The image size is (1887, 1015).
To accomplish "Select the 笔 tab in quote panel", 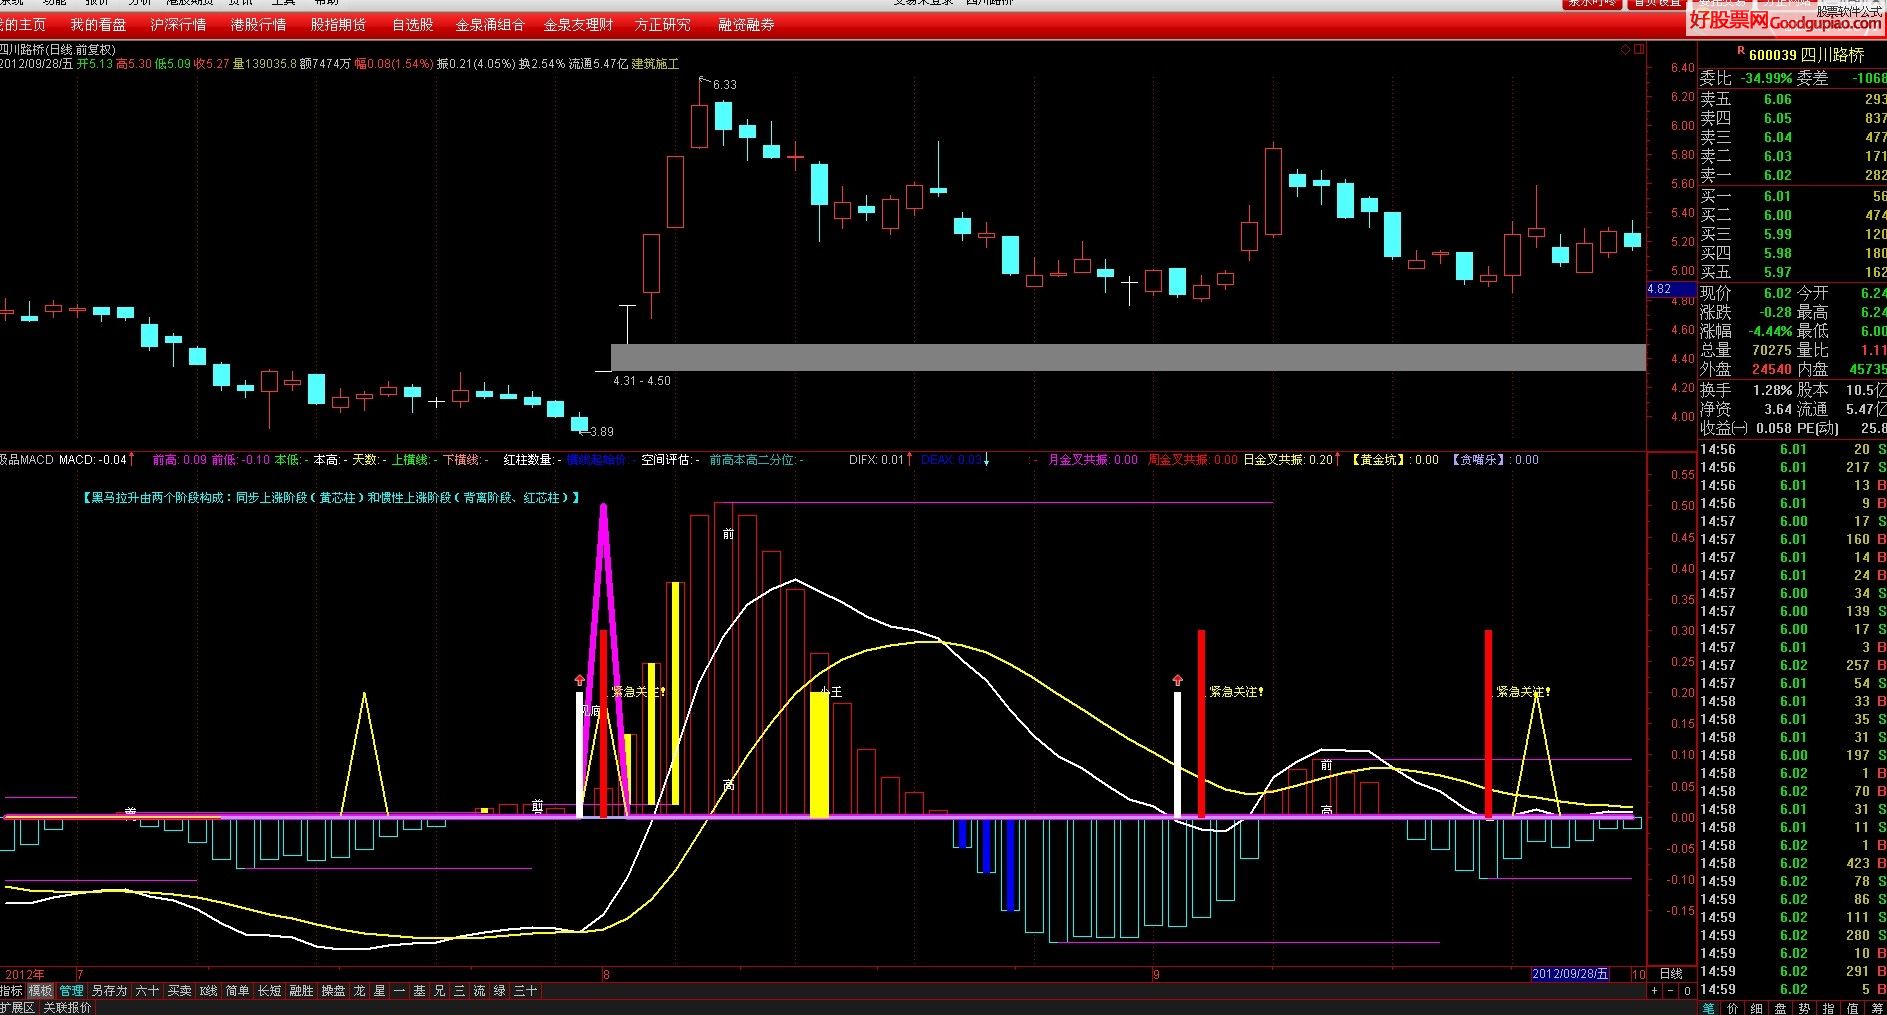I will 1708,1008.
